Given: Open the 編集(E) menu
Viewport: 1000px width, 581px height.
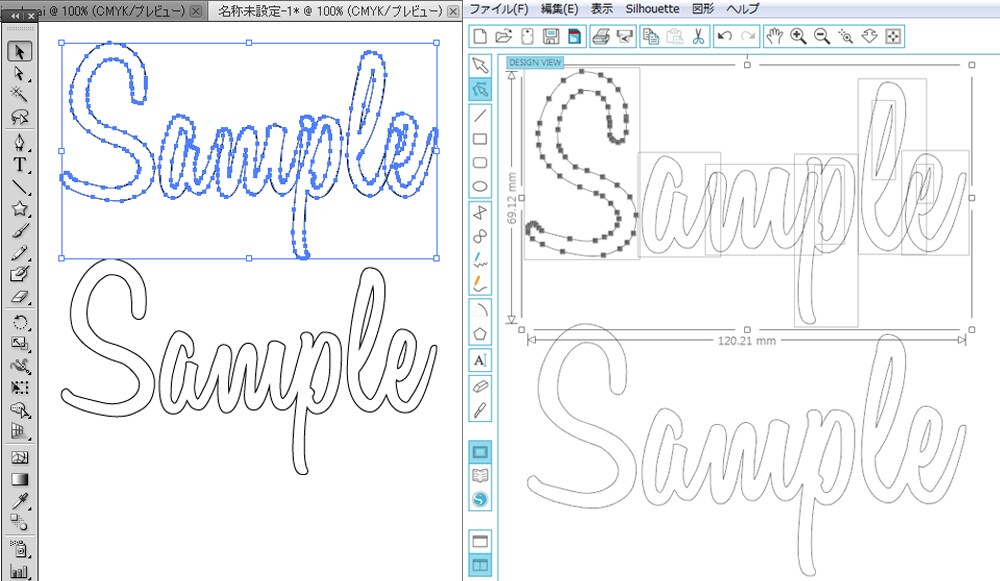Looking at the screenshot, I should 559,9.
